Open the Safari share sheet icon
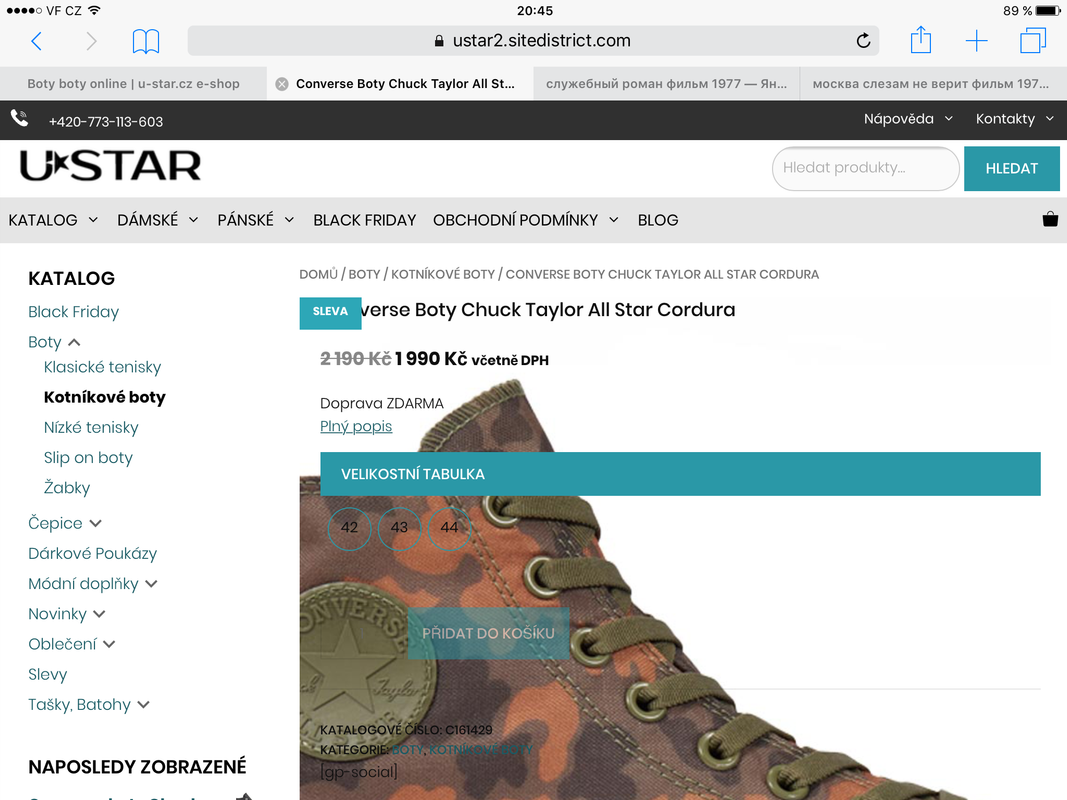 coord(921,39)
